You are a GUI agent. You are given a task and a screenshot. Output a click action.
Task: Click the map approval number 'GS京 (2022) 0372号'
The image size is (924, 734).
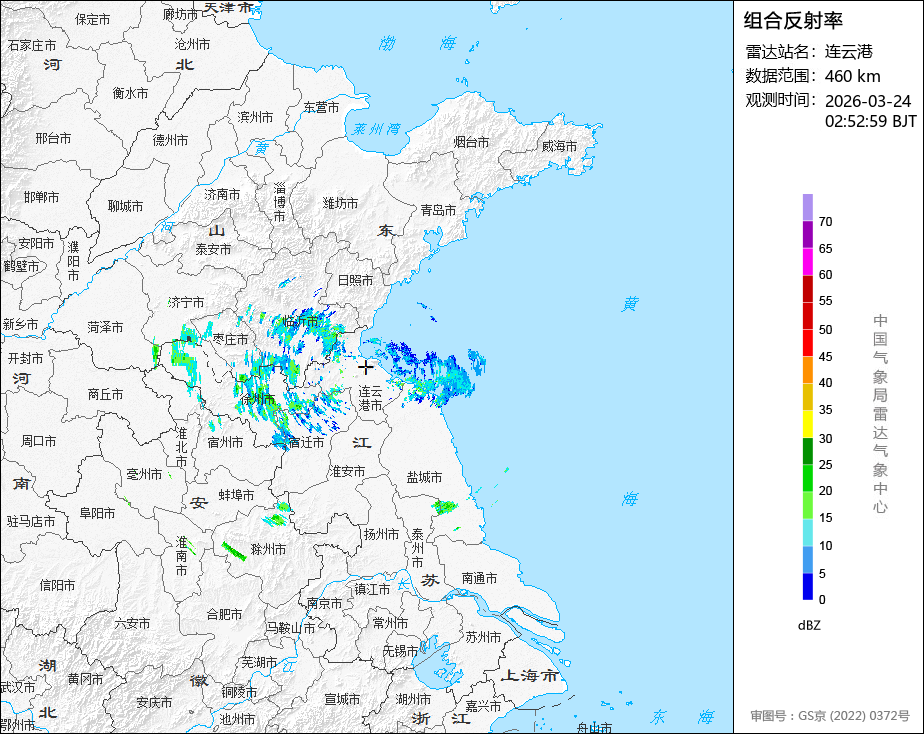(x=853, y=716)
